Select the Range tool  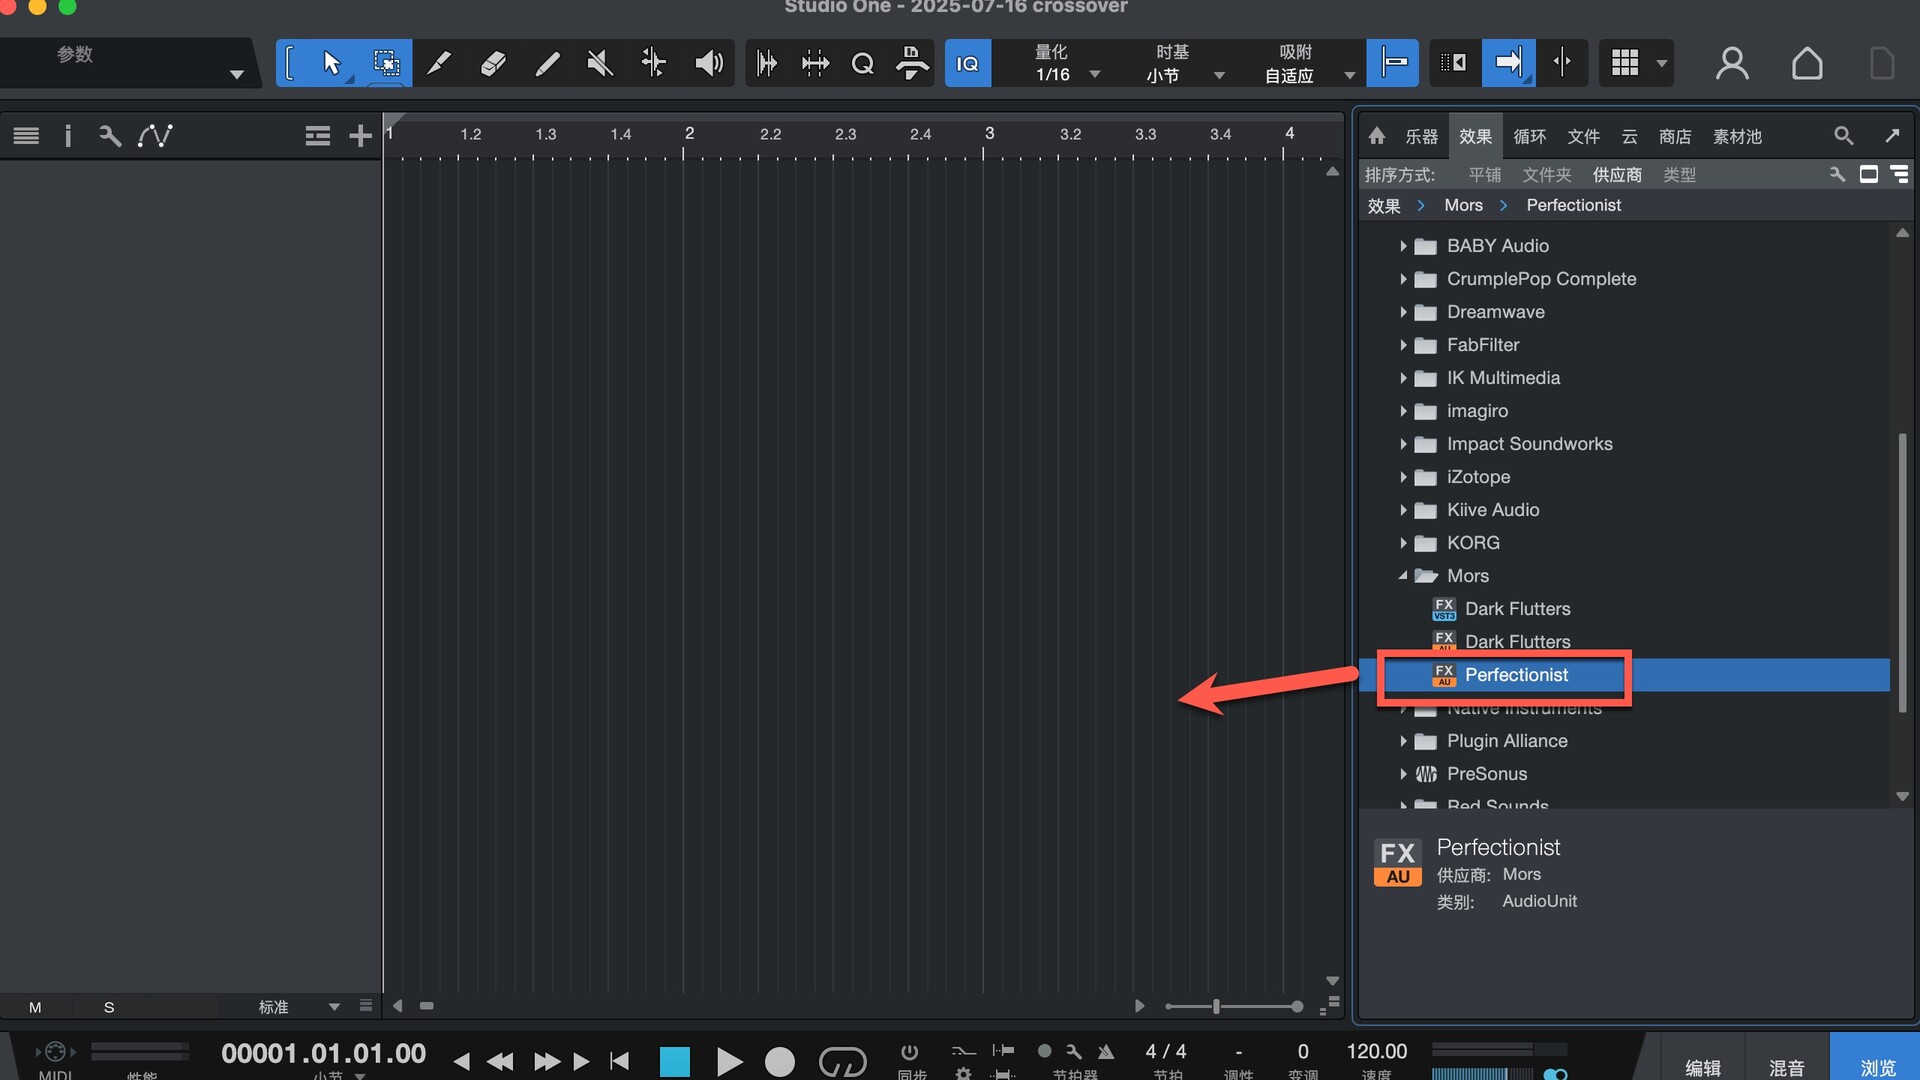(x=386, y=63)
